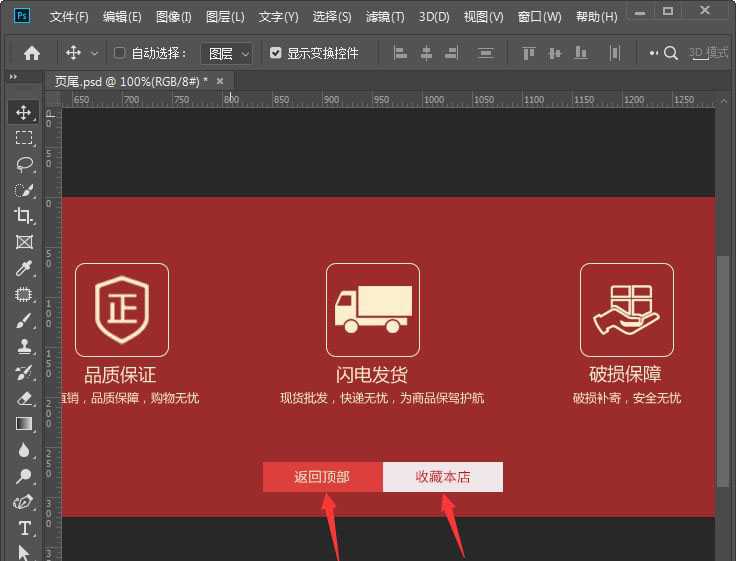Screen dimensions: 736x561
Task: Open the 图层 auto-select dropdown
Action: point(227,53)
